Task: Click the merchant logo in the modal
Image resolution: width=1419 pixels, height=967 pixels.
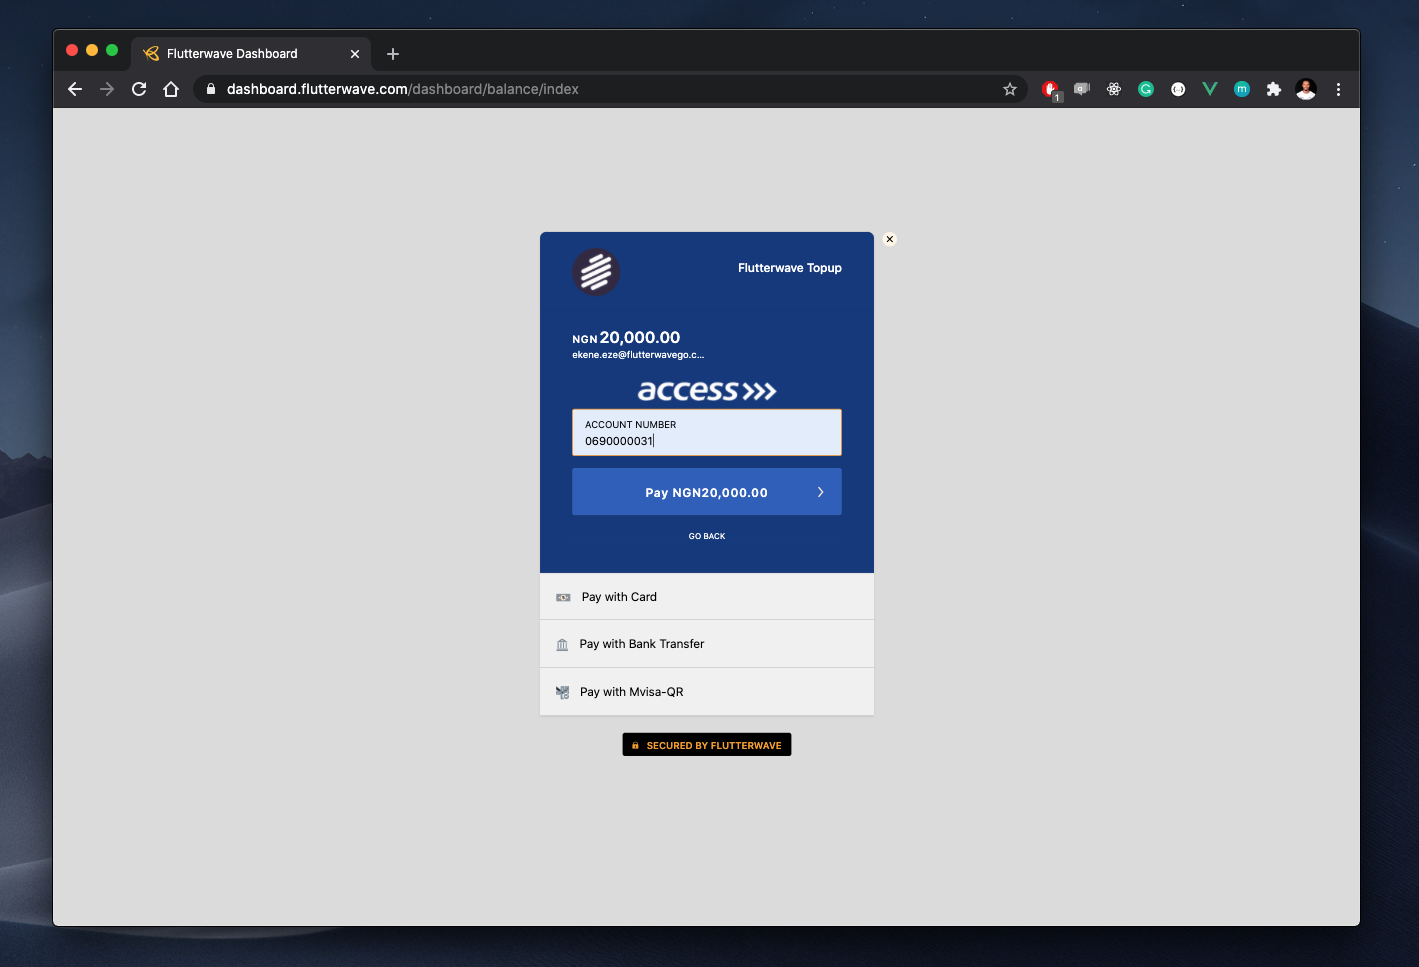Action: (x=596, y=272)
